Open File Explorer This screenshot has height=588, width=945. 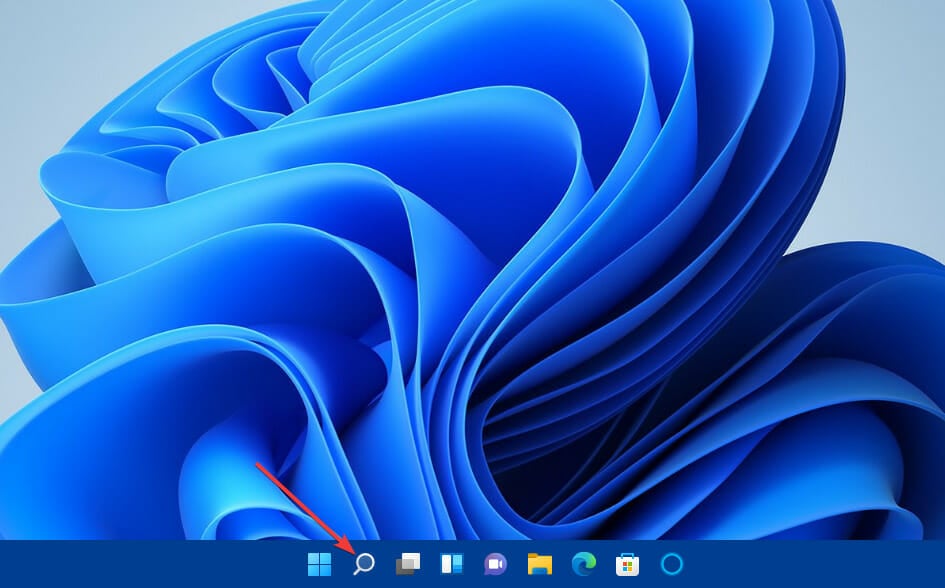(539, 565)
